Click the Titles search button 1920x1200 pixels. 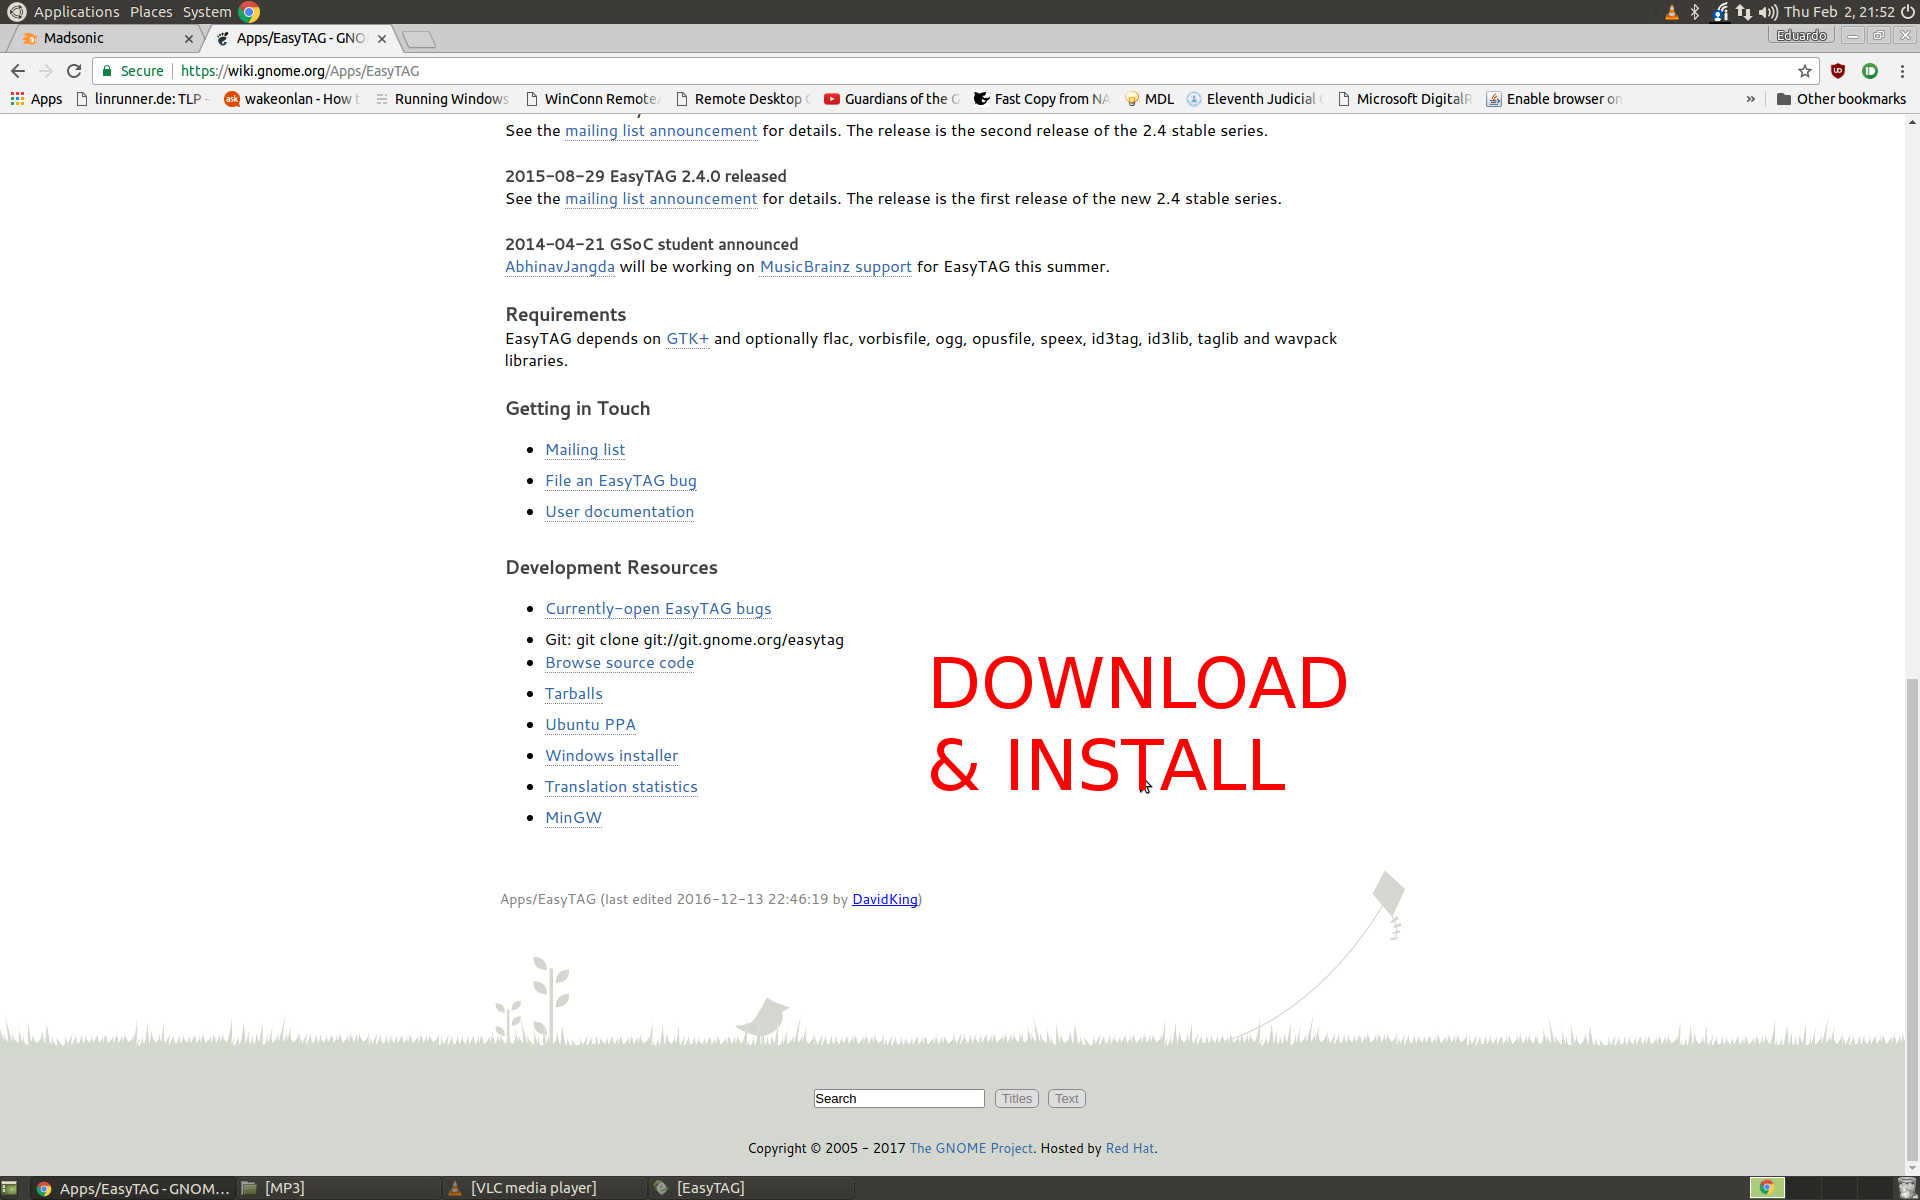1017,1098
